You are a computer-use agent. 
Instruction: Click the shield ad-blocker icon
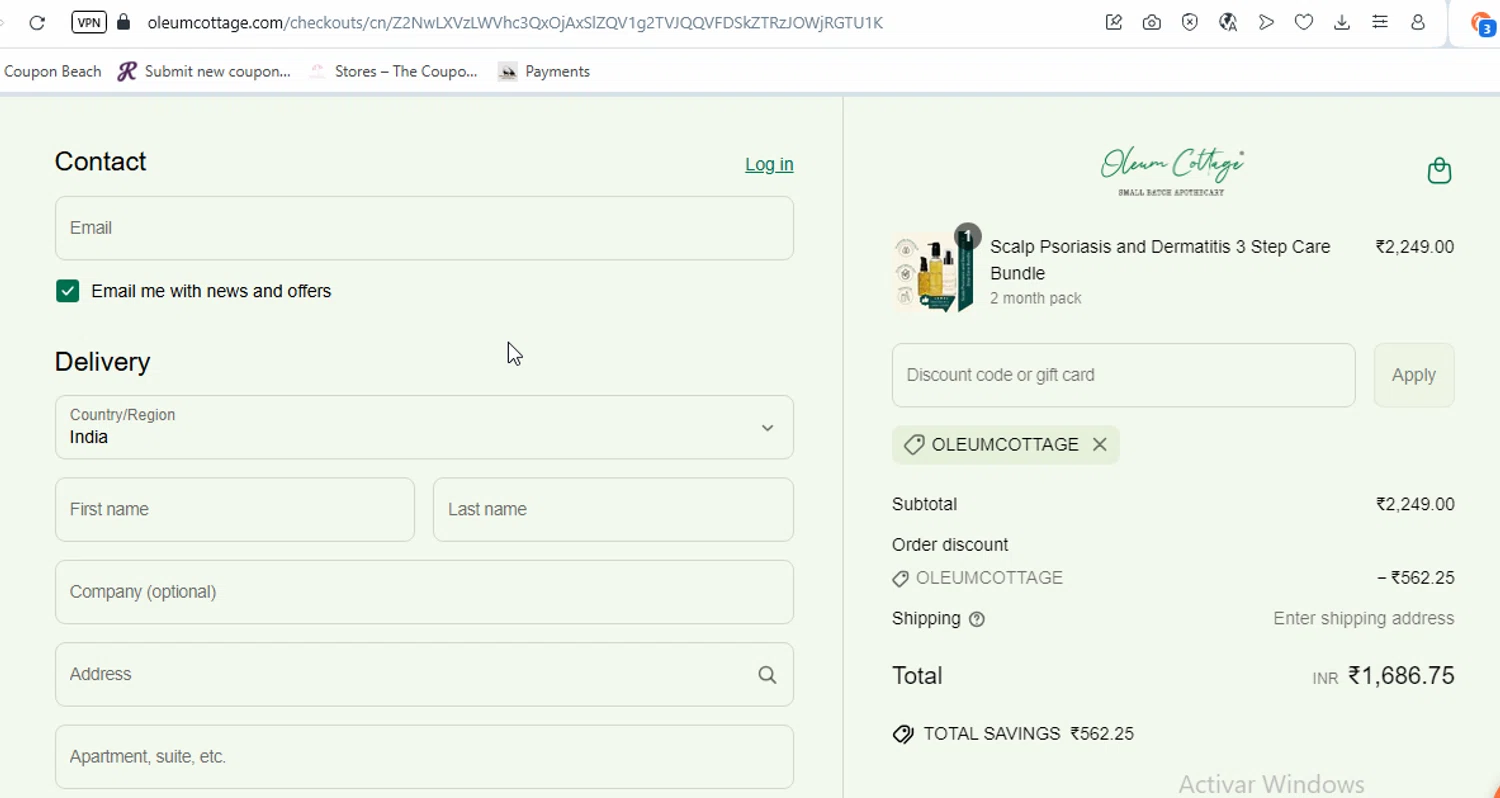tap(1190, 22)
